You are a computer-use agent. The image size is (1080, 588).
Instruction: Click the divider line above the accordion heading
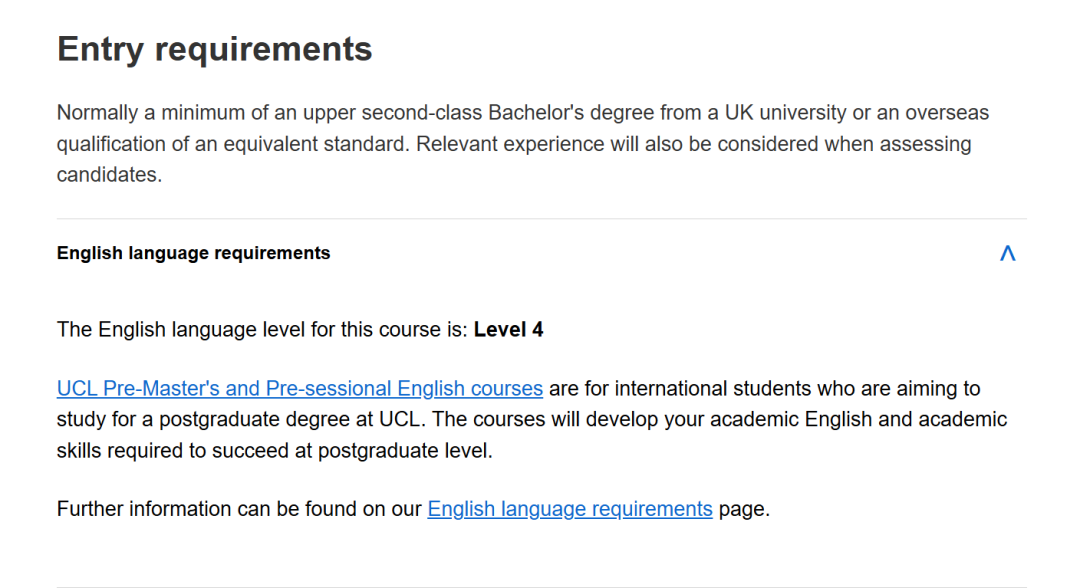[541, 219]
